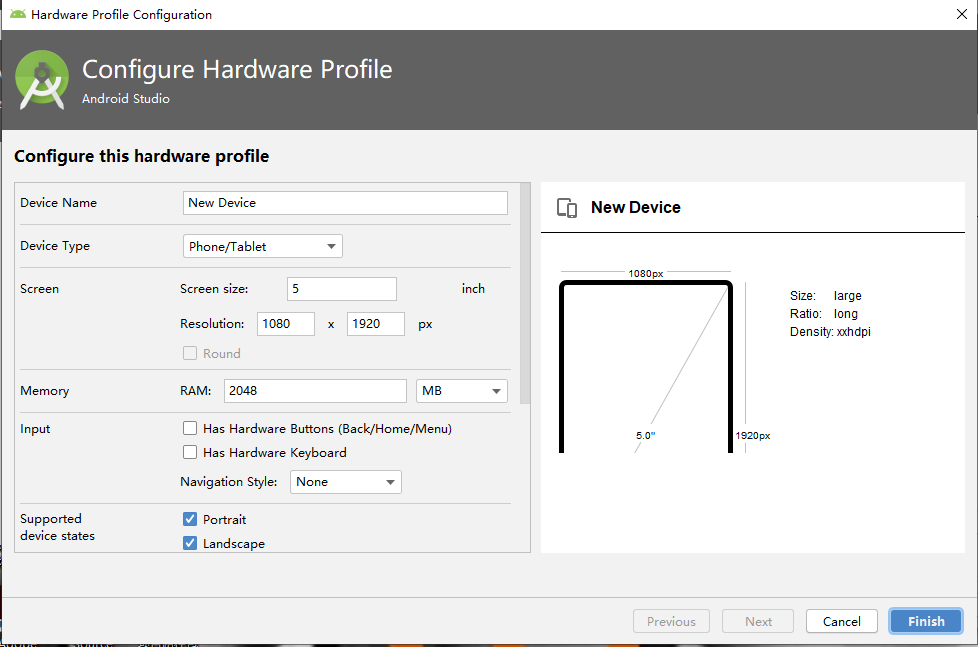Open the RAM unit MB dropdown
Viewport: 978px width, 647px height.
pyautogui.click(x=462, y=391)
